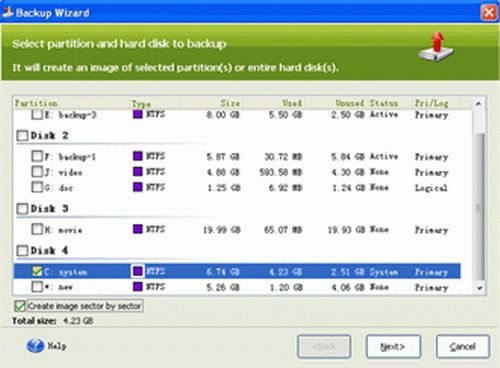This screenshot has width=500, height=368.
Task: Click the Next button
Action: tap(393, 347)
